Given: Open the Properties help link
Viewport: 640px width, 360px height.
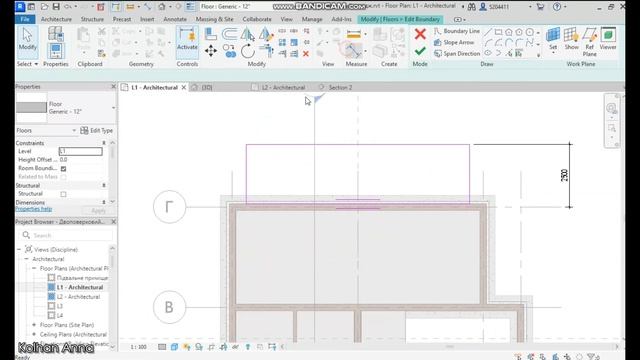Looking at the screenshot, I should click(34, 209).
